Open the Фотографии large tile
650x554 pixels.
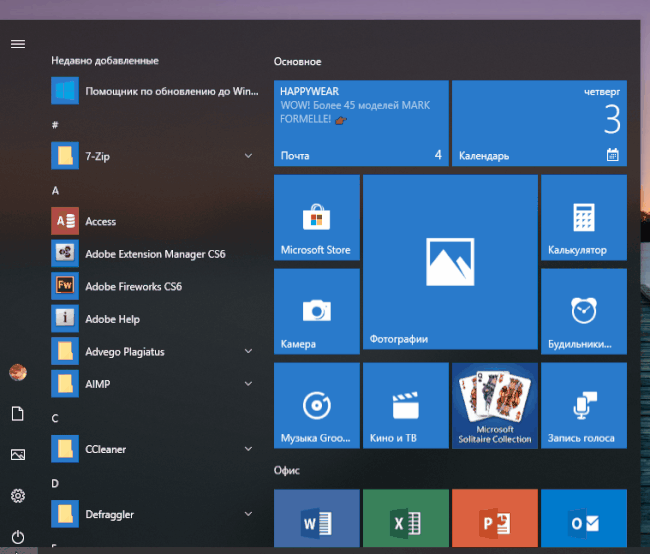click(x=450, y=262)
